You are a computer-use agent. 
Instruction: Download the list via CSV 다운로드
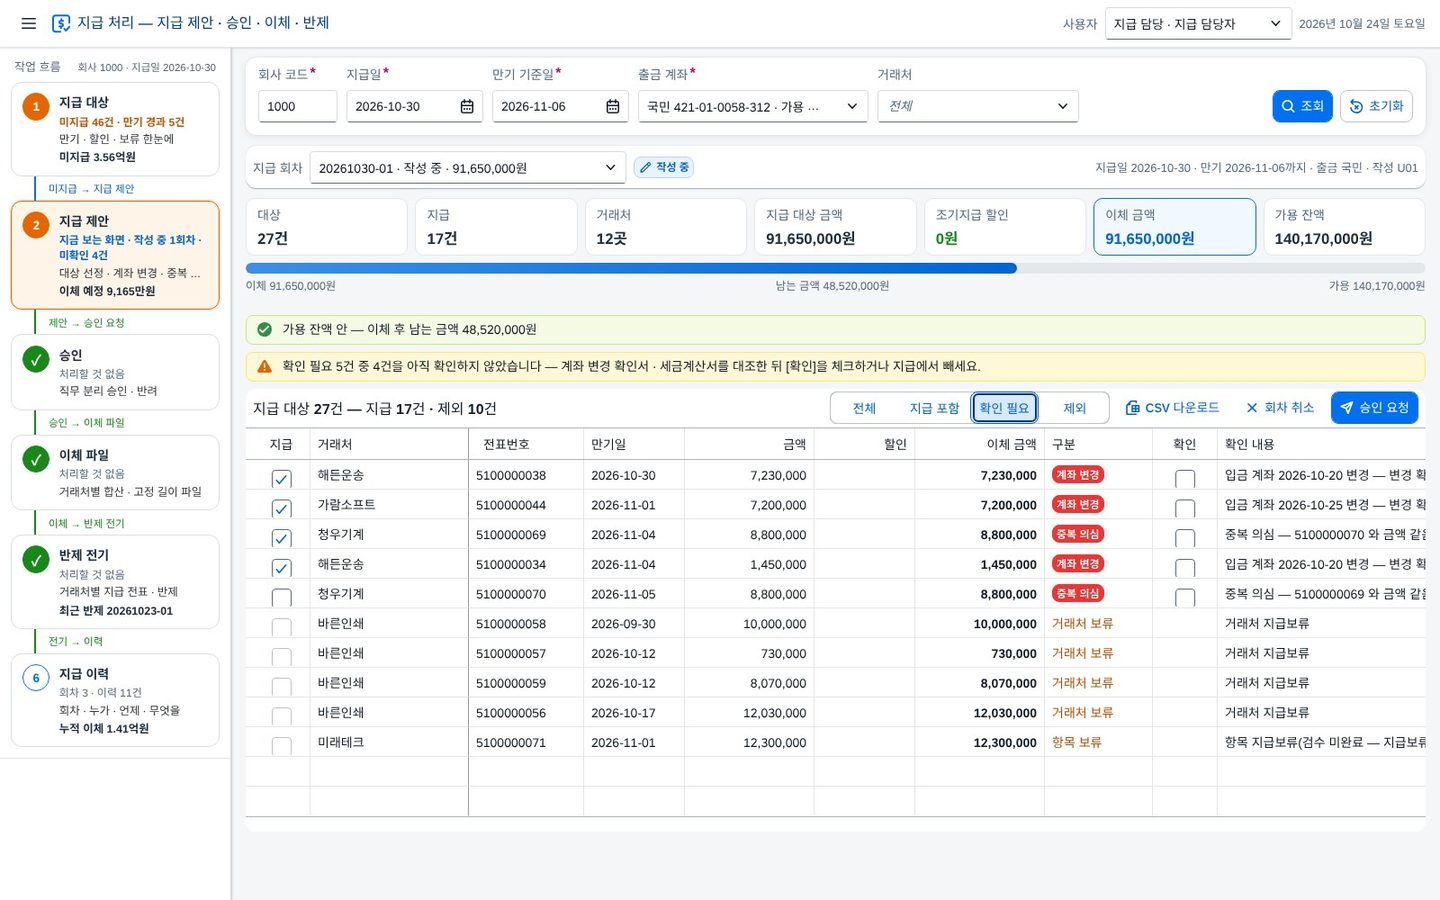point(1172,408)
